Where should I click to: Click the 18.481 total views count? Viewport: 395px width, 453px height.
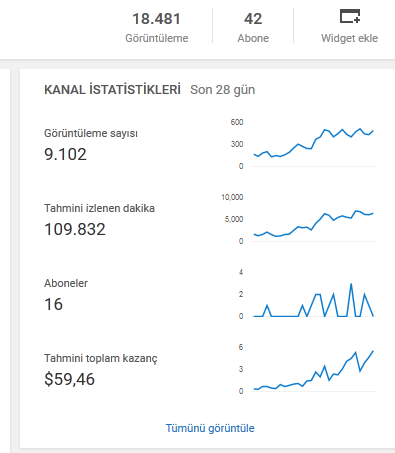click(156, 19)
